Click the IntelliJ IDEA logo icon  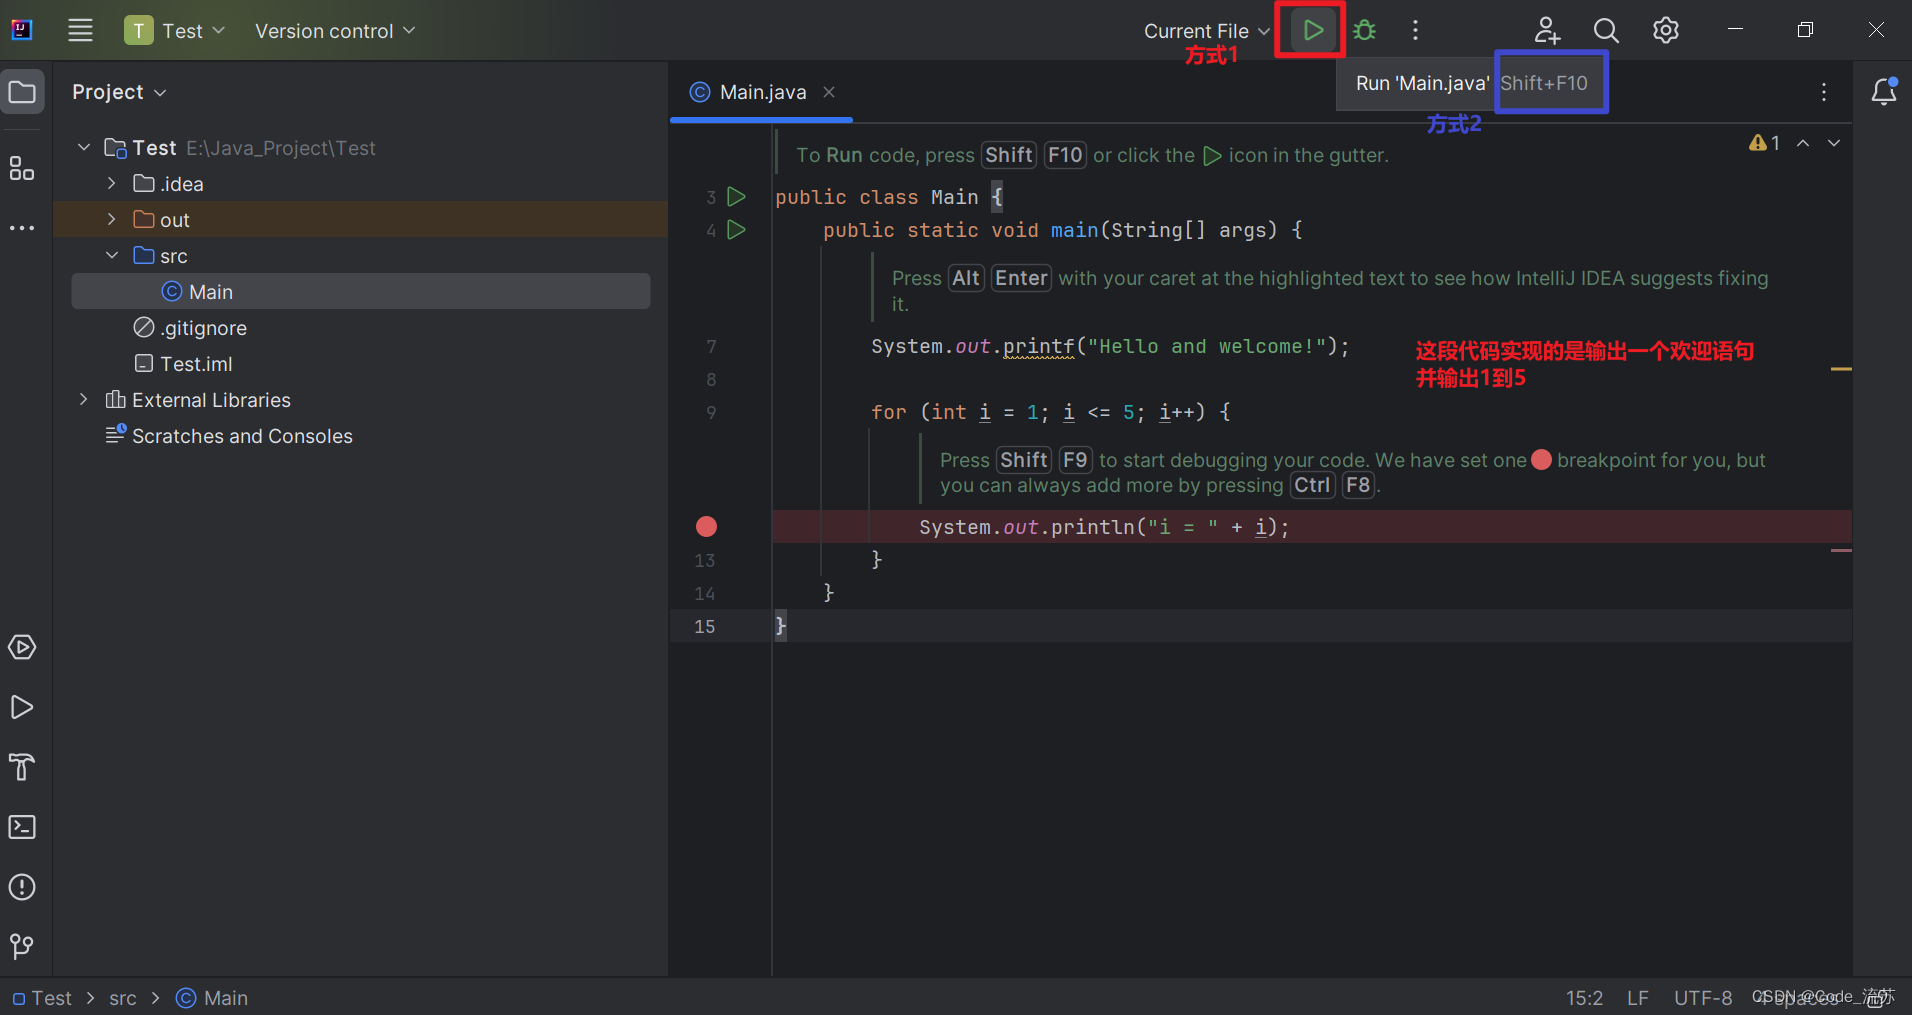pyautogui.click(x=22, y=30)
